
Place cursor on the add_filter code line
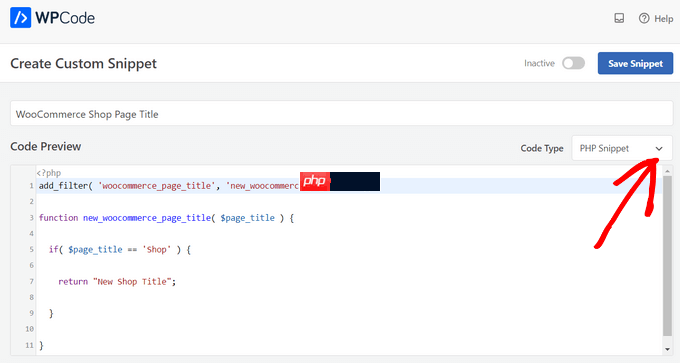coord(349,186)
